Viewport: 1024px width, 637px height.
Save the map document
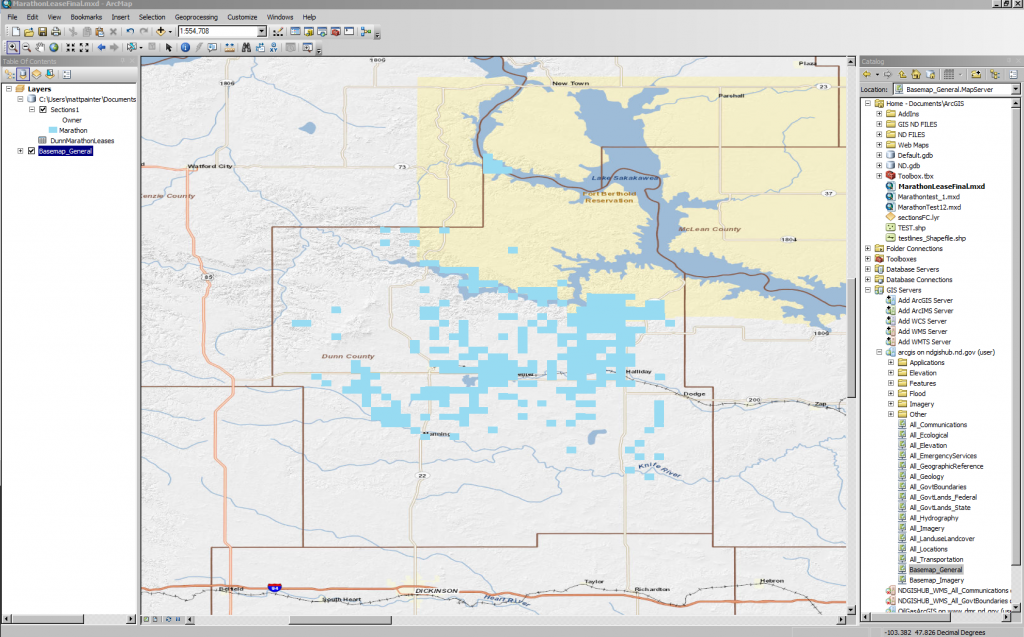42,32
